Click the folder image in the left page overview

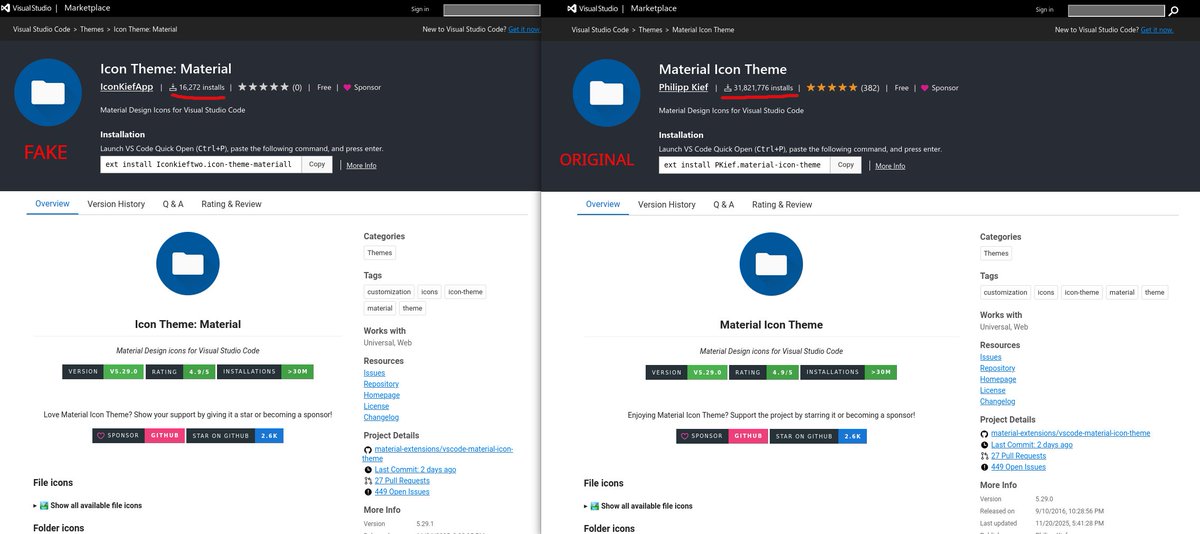188,264
